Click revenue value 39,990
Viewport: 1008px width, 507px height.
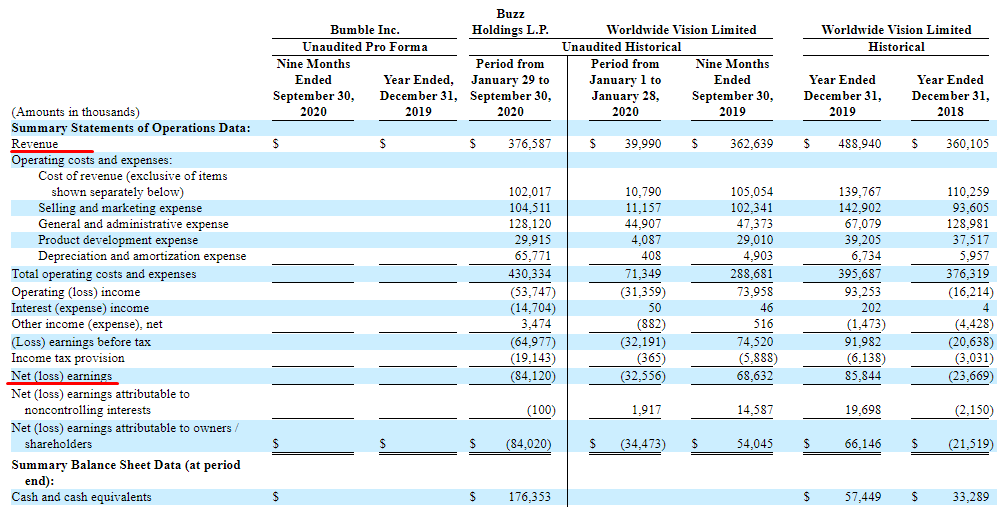643,144
